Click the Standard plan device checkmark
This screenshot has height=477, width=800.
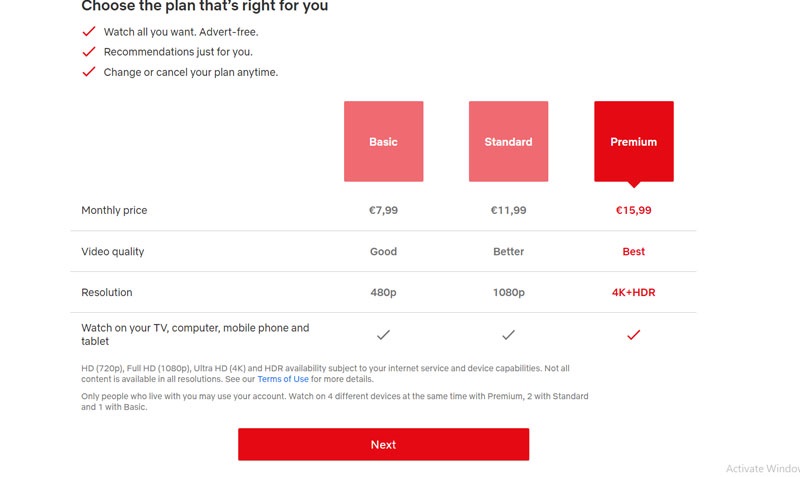tap(508, 335)
